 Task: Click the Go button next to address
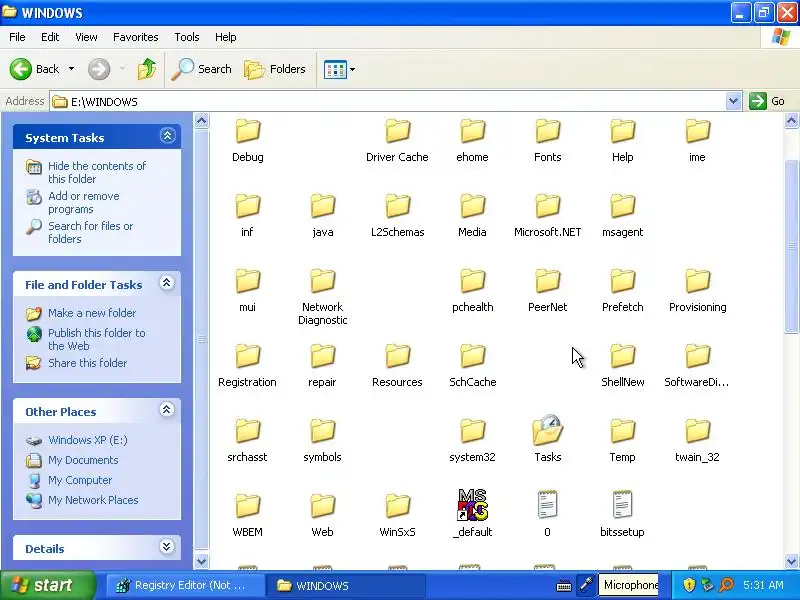[x=767, y=101]
